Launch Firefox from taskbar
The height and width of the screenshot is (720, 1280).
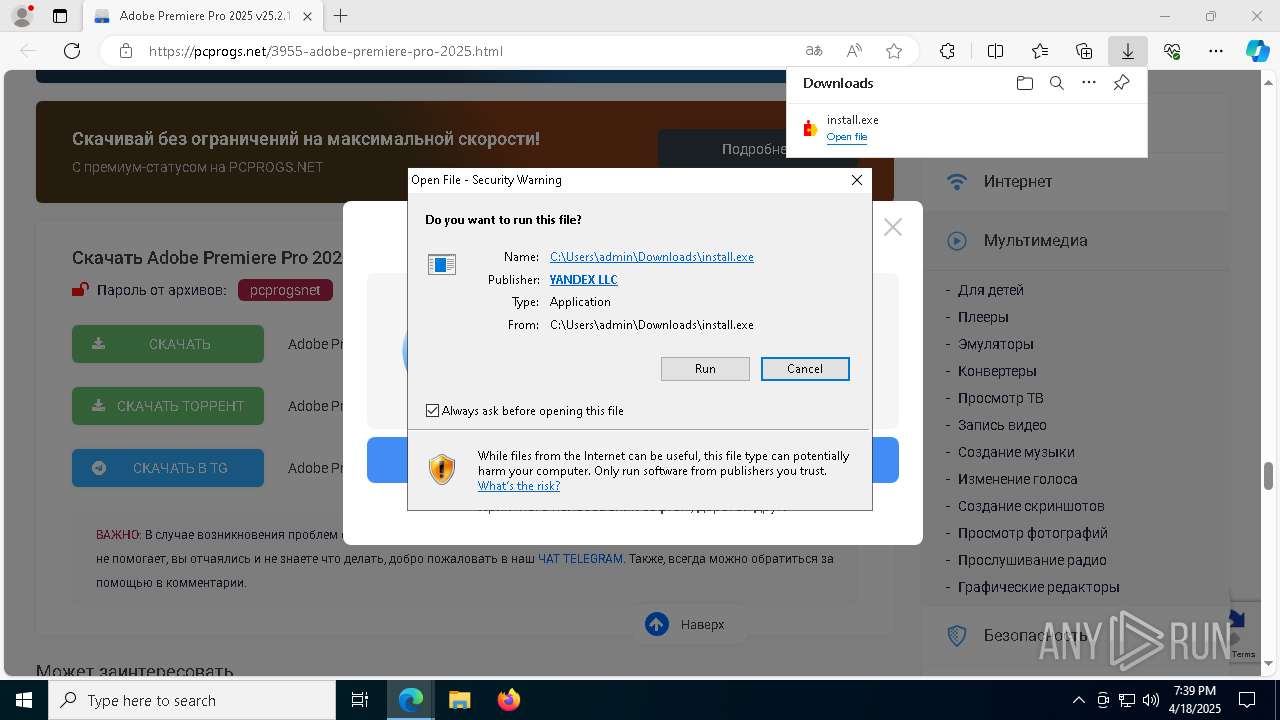pyautogui.click(x=508, y=700)
